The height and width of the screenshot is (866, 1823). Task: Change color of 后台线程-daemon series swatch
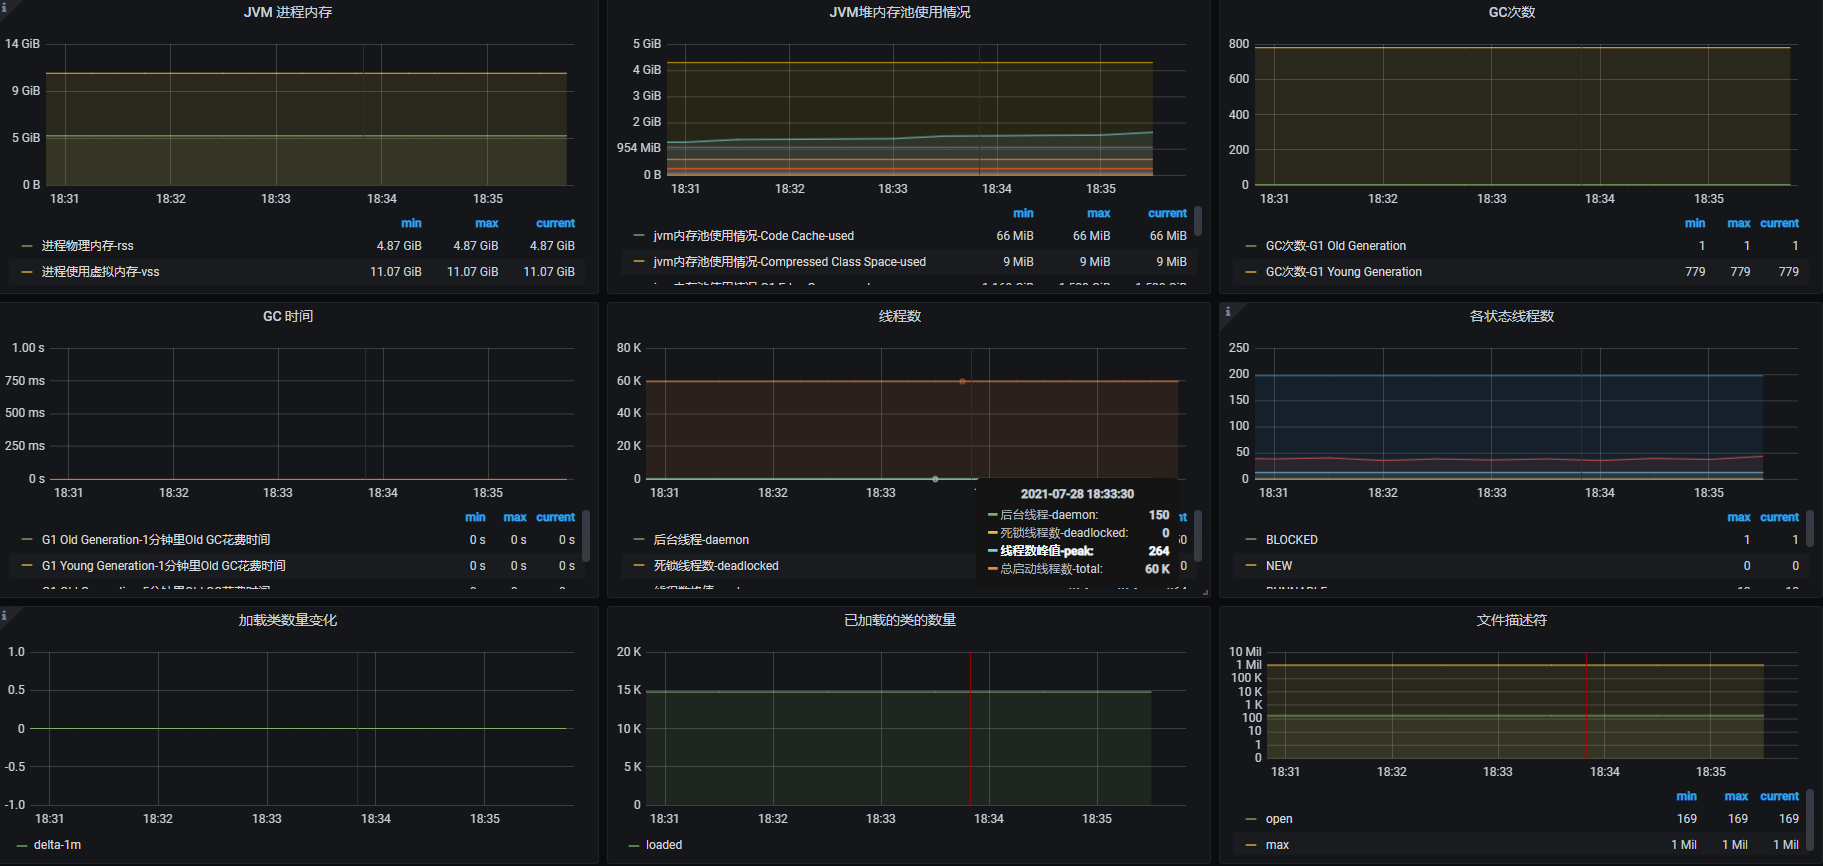click(639, 540)
